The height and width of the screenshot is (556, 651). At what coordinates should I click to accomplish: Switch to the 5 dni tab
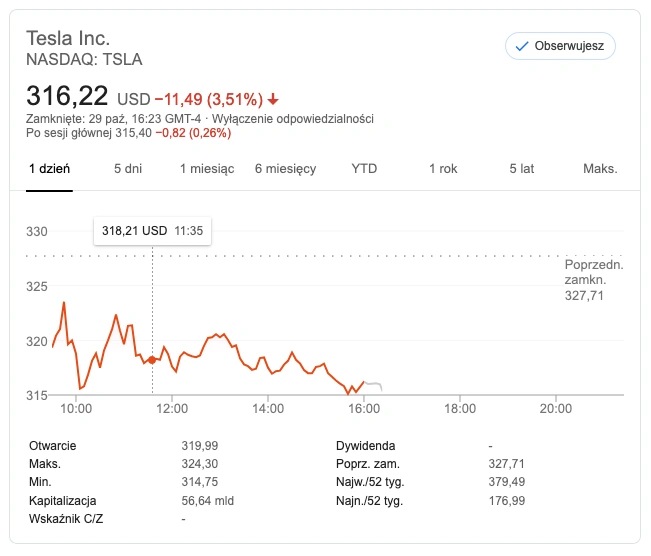pyautogui.click(x=128, y=169)
